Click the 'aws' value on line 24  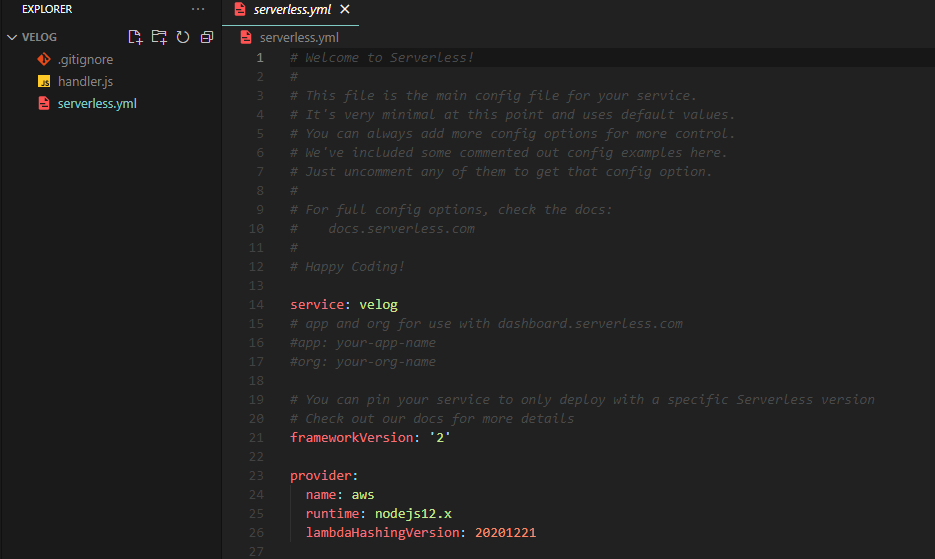[363, 495]
